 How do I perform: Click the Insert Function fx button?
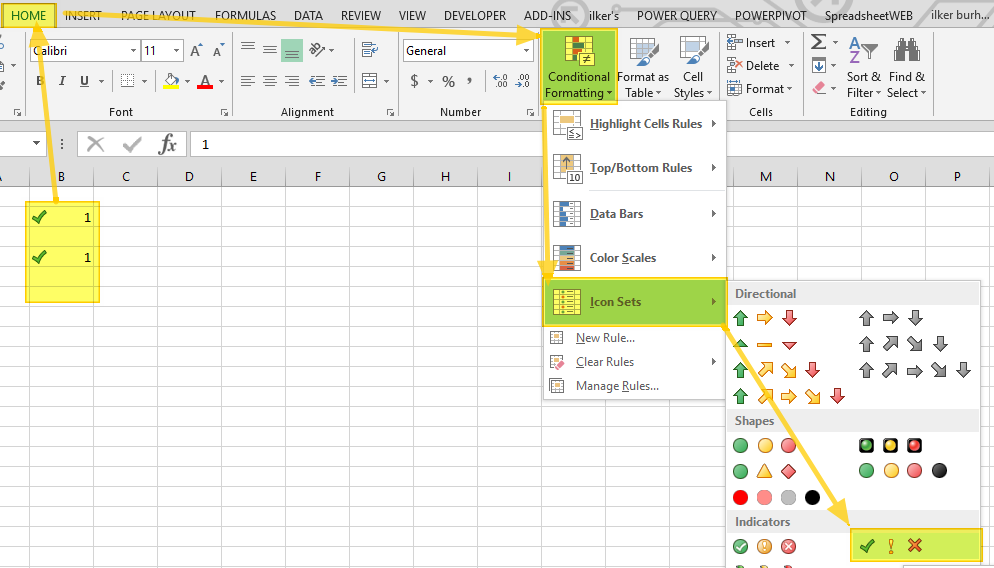coord(167,145)
